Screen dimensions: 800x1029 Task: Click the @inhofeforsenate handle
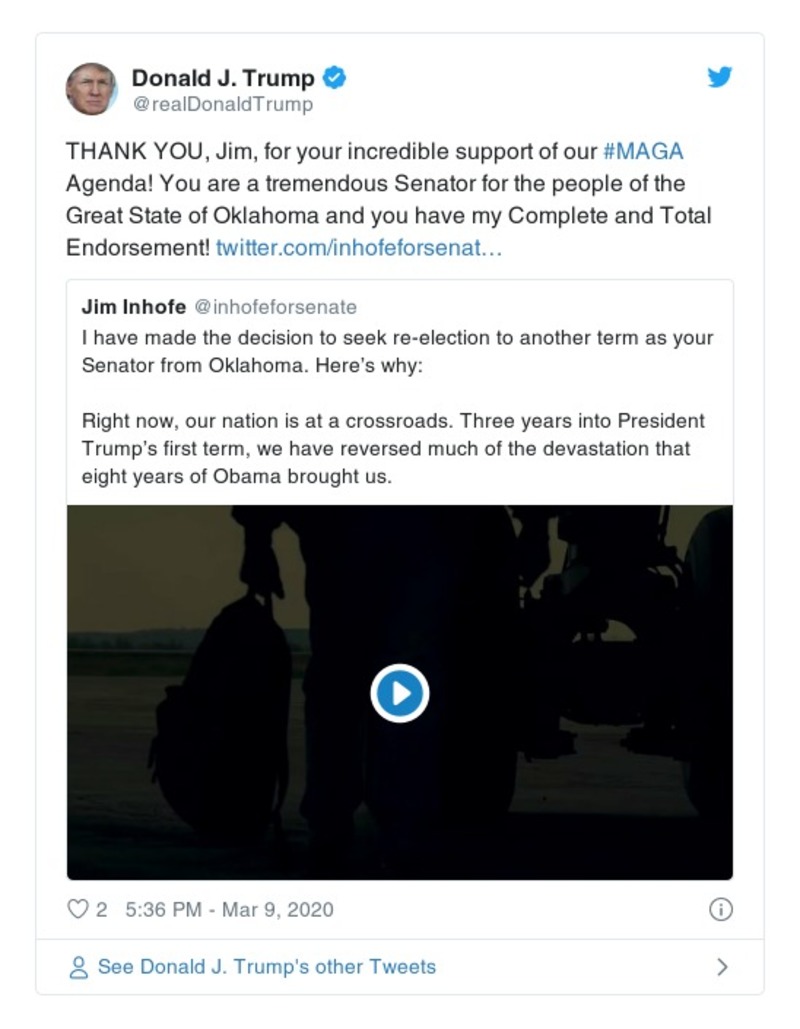coord(274,307)
